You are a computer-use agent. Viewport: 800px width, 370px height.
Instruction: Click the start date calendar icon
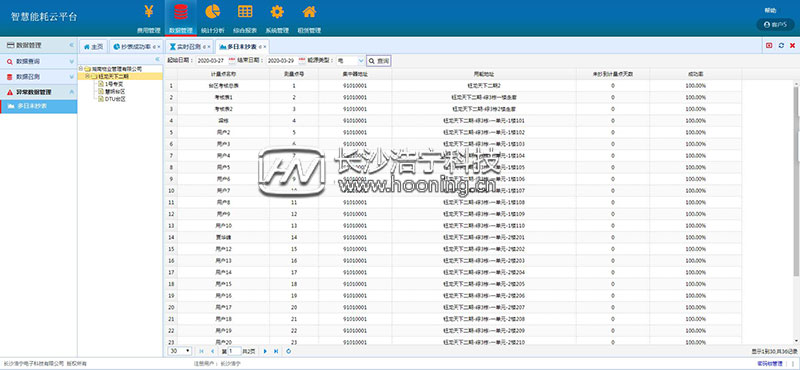(x=232, y=60)
